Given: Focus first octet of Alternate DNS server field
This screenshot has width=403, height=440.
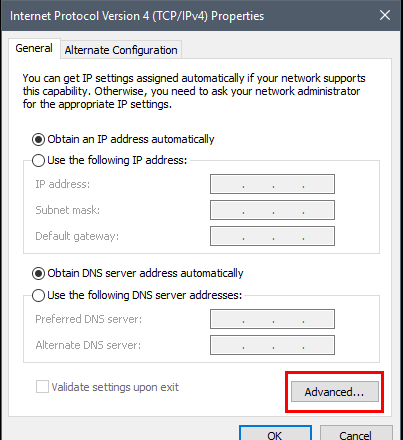Looking at the screenshot, I should coord(227,345).
